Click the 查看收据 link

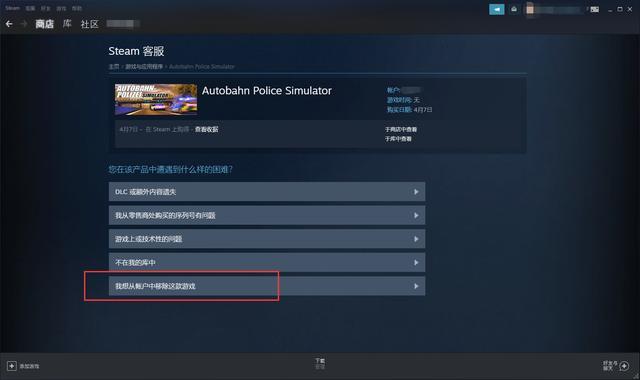pyautogui.click(x=206, y=129)
